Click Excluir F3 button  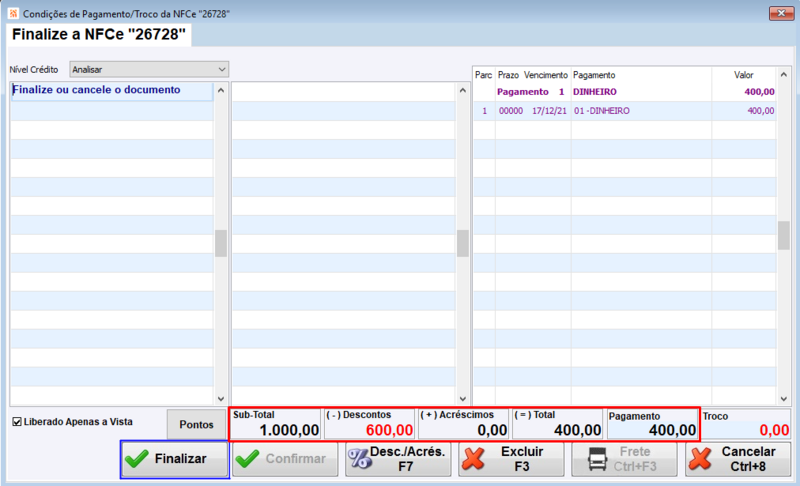[511, 459]
